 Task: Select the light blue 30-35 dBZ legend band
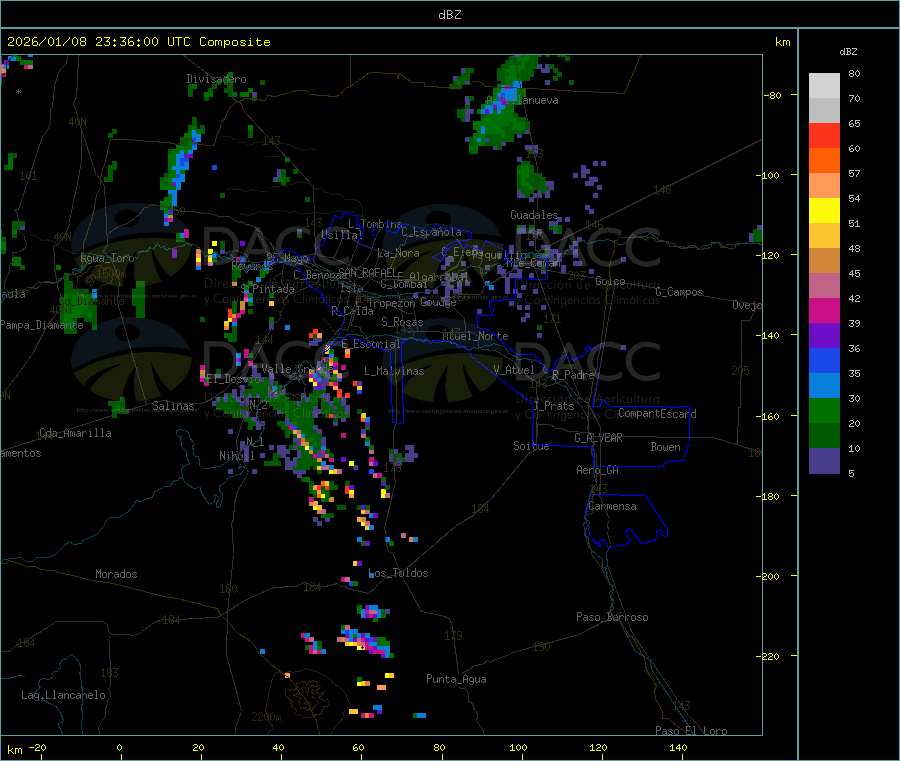click(x=824, y=386)
